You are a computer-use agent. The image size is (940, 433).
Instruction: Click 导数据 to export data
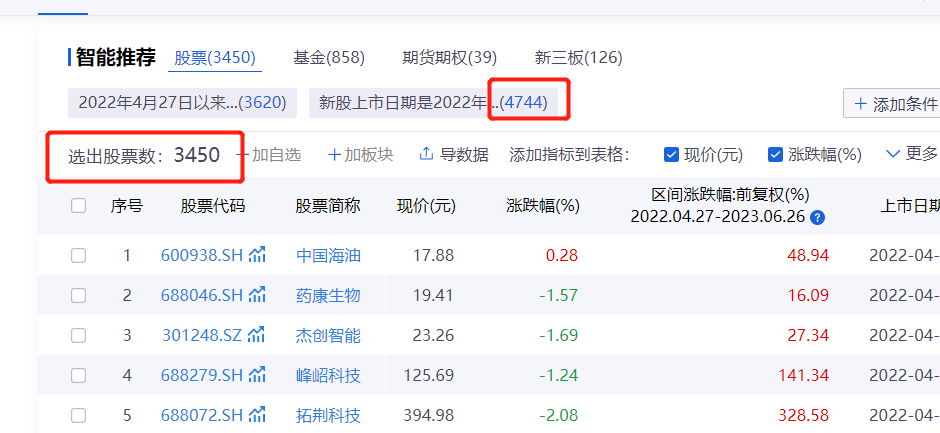[454, 155]
